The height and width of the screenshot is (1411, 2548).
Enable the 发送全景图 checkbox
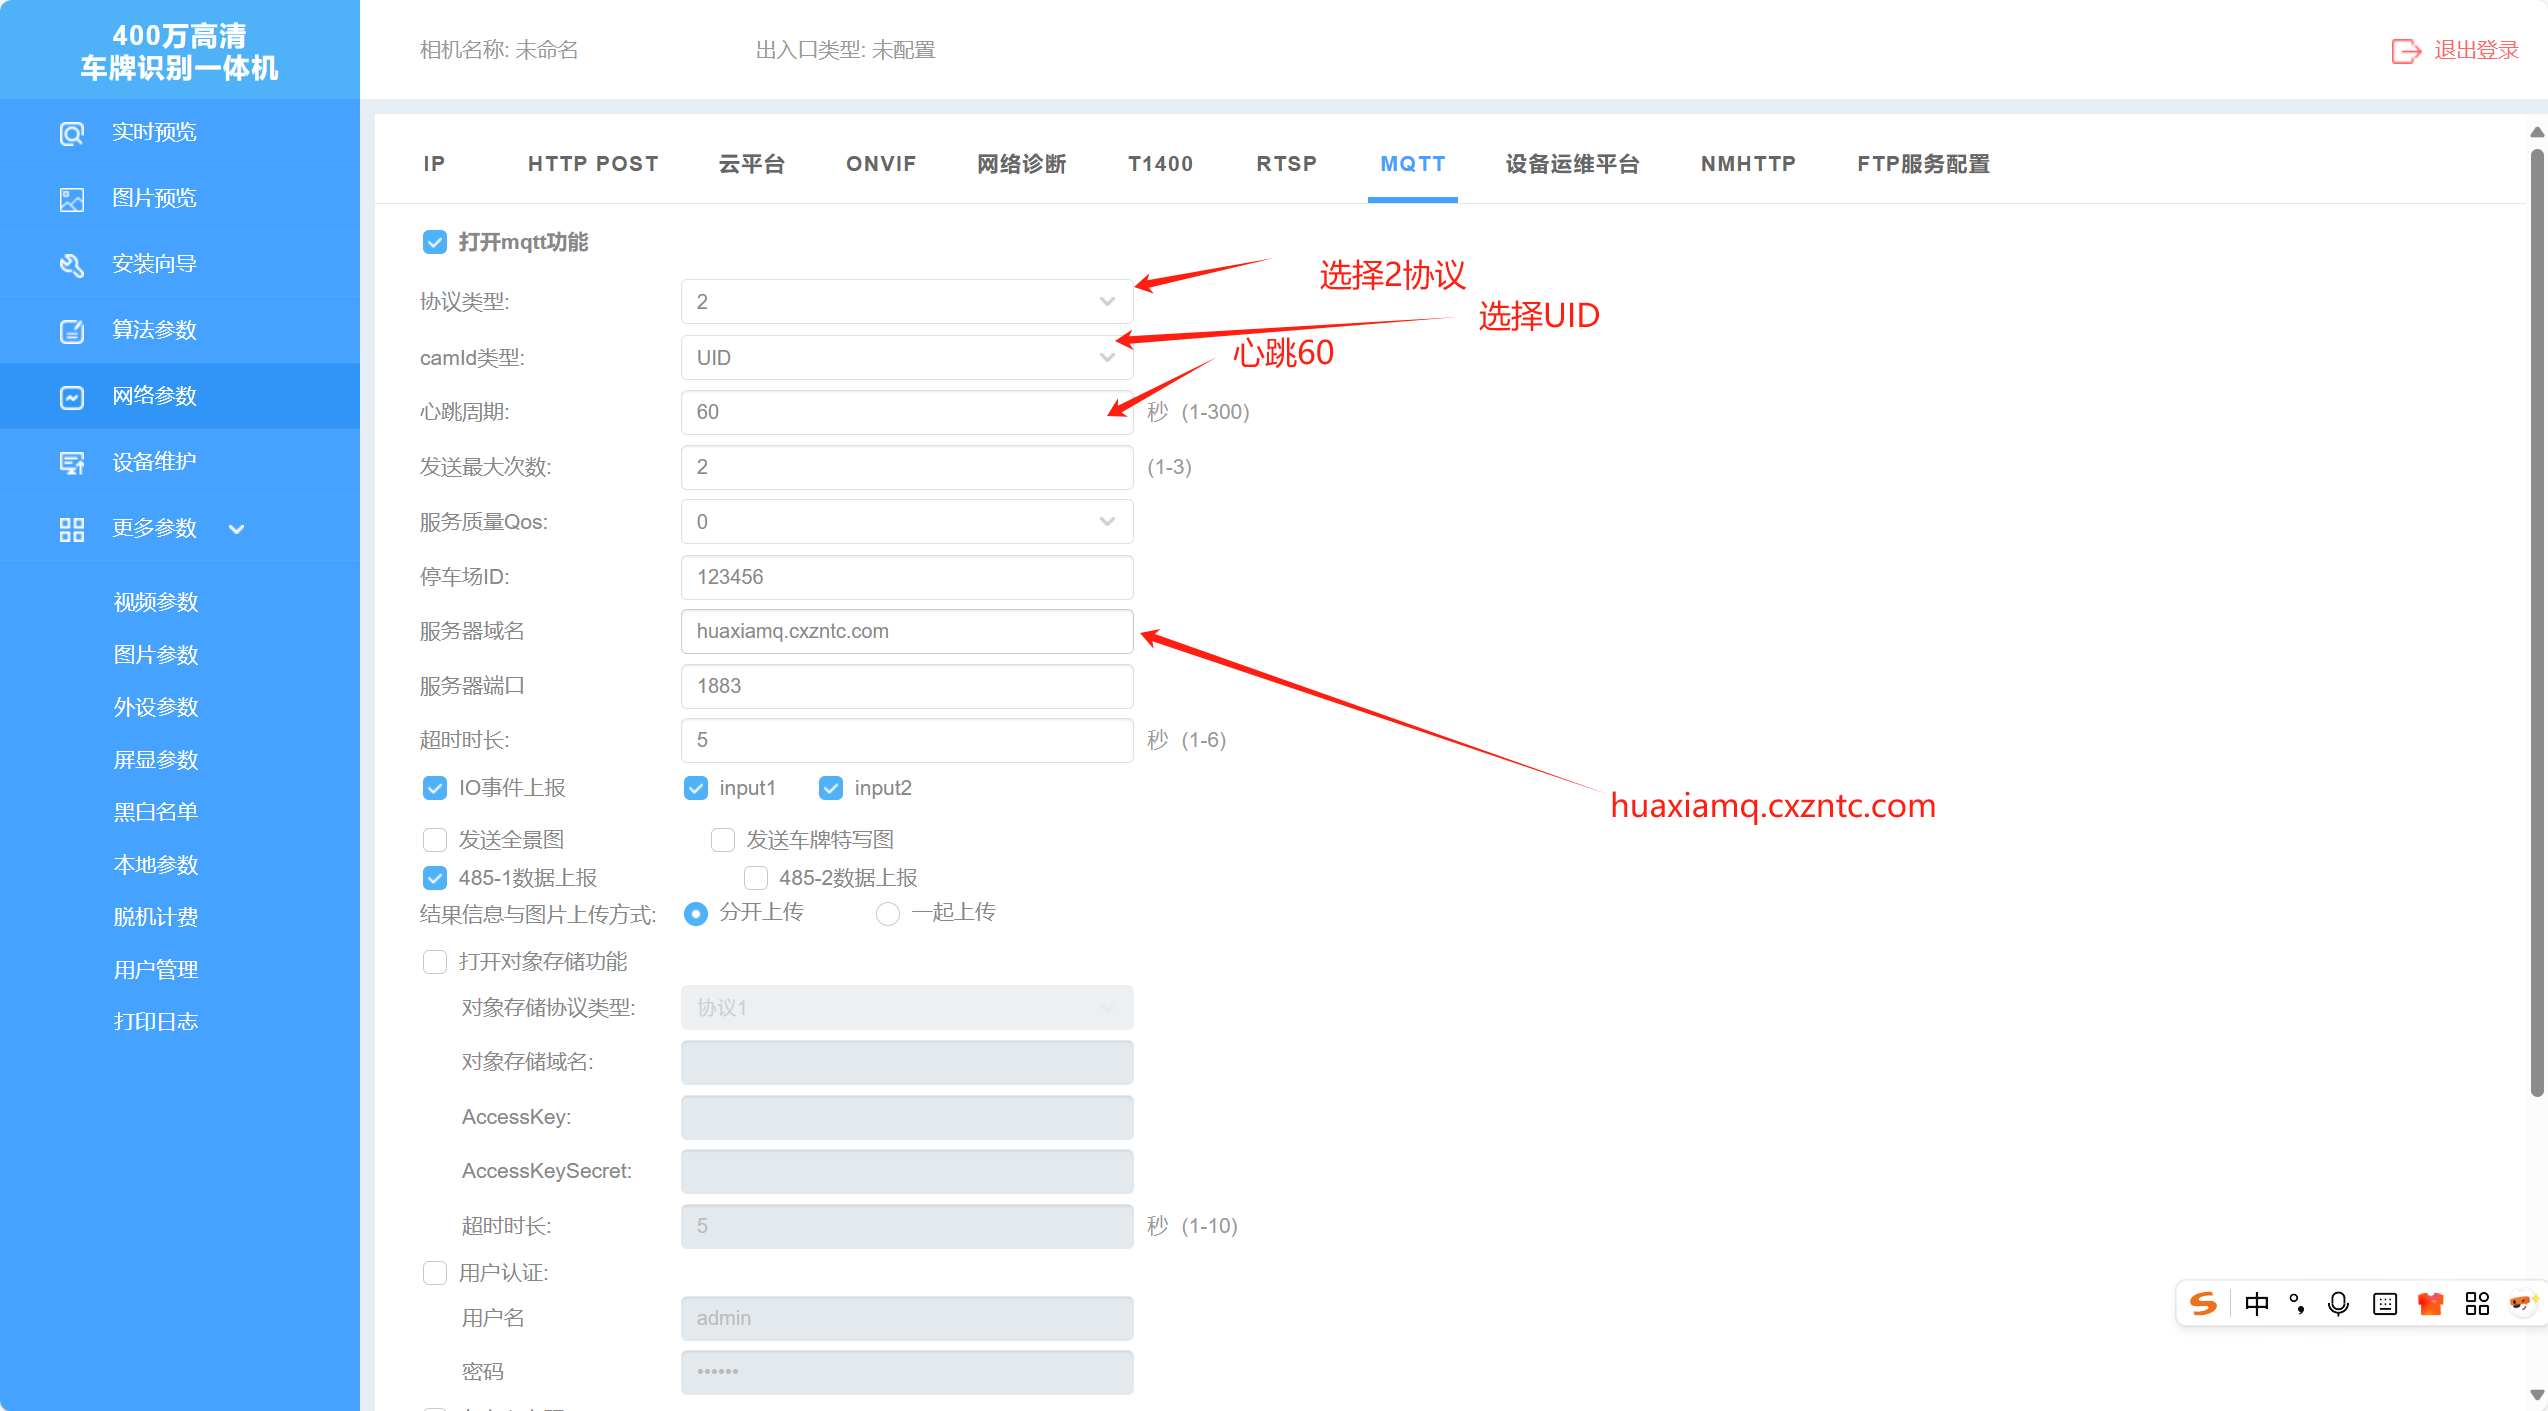435,840
